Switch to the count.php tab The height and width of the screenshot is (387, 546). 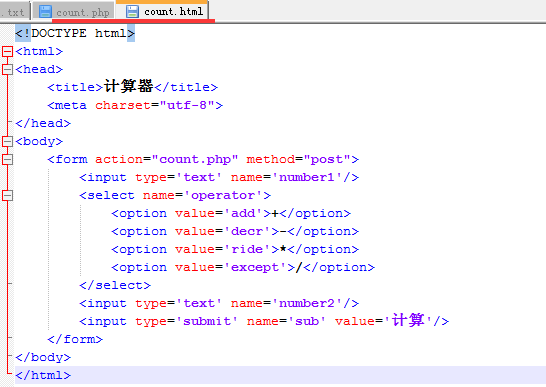click(74, 11)
